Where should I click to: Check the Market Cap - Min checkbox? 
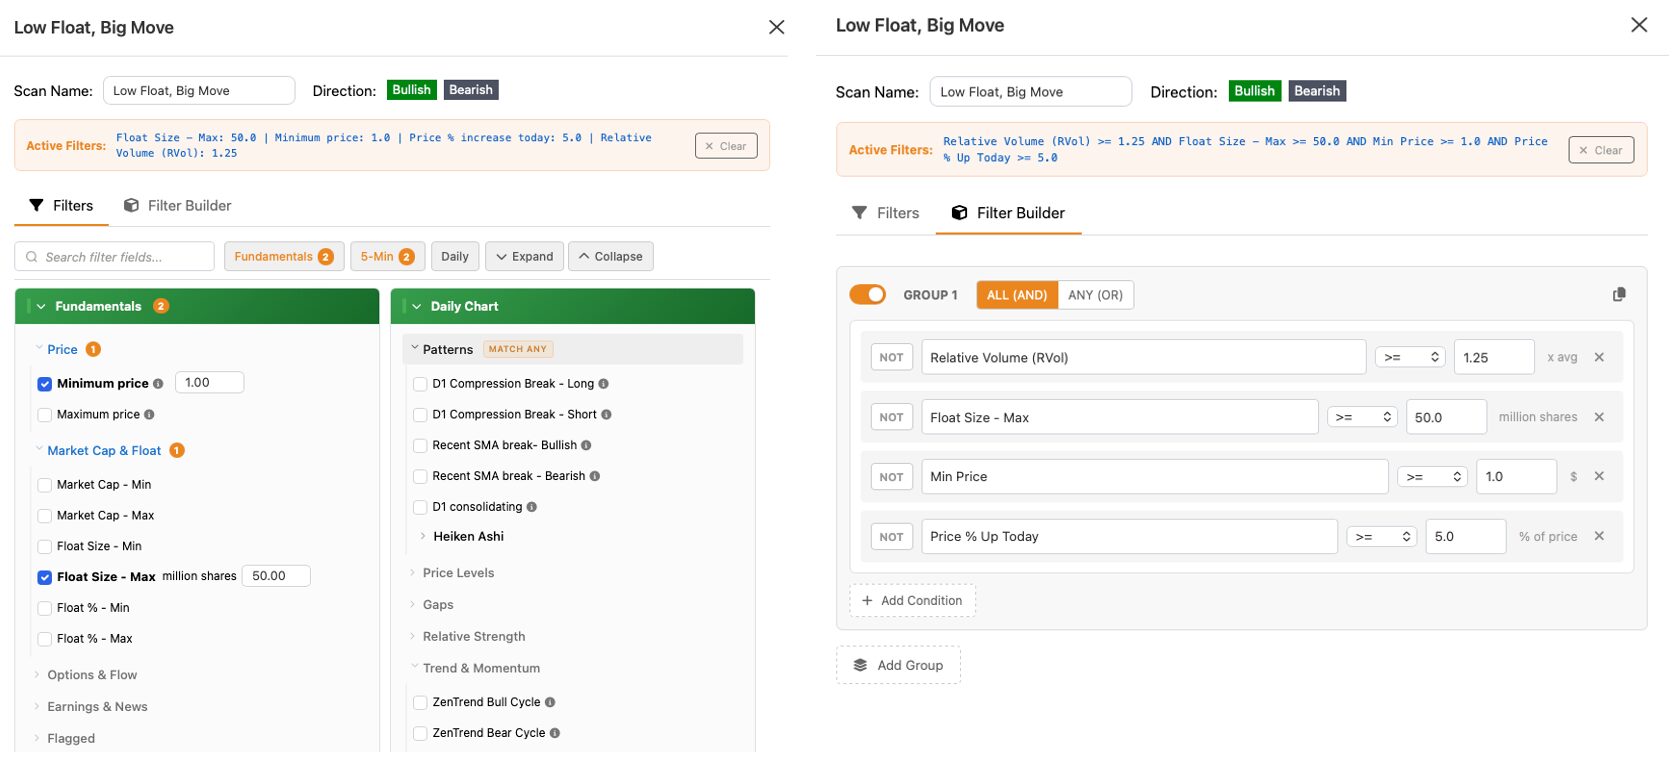(x=45, y=485)
